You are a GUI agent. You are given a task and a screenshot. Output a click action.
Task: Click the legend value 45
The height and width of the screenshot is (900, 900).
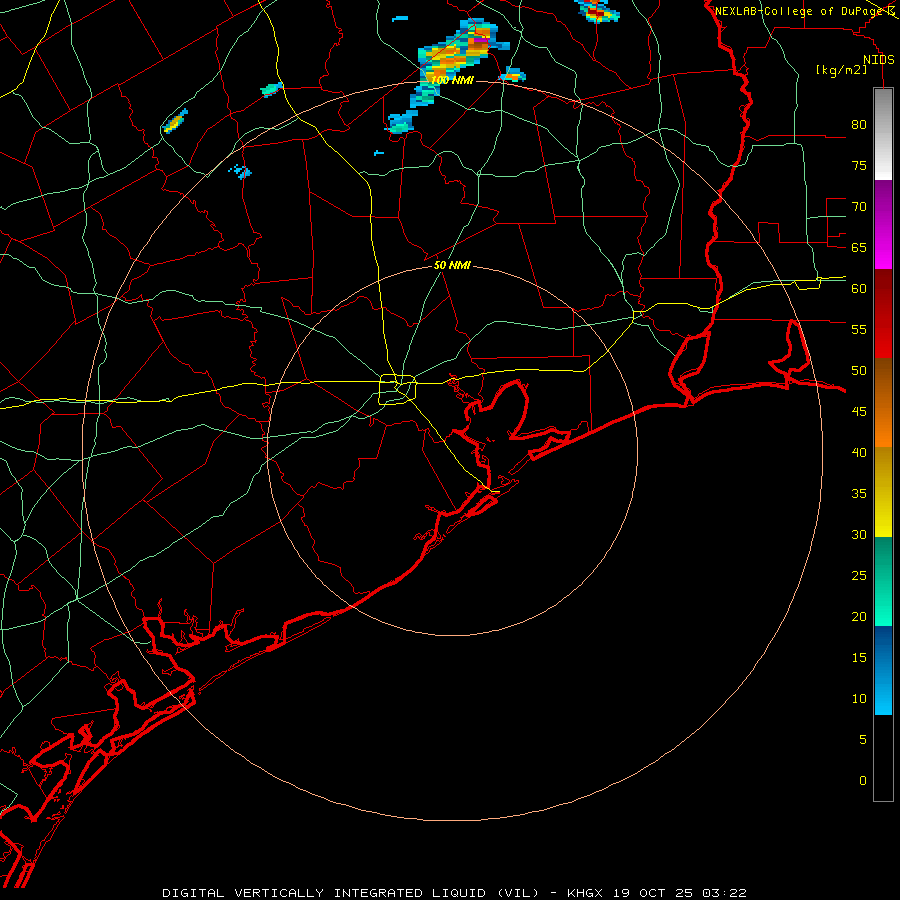click(x=859, y=412)
